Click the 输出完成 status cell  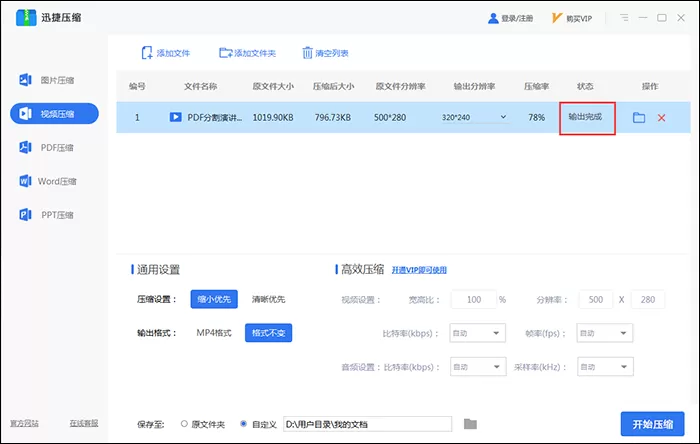[x=585, y=117]
